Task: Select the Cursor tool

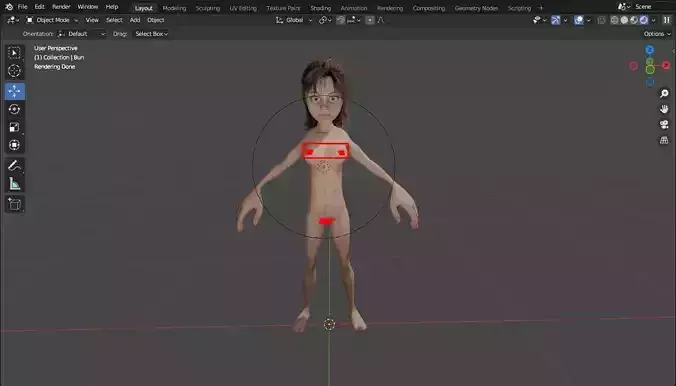Action: (x=14, y=70)
